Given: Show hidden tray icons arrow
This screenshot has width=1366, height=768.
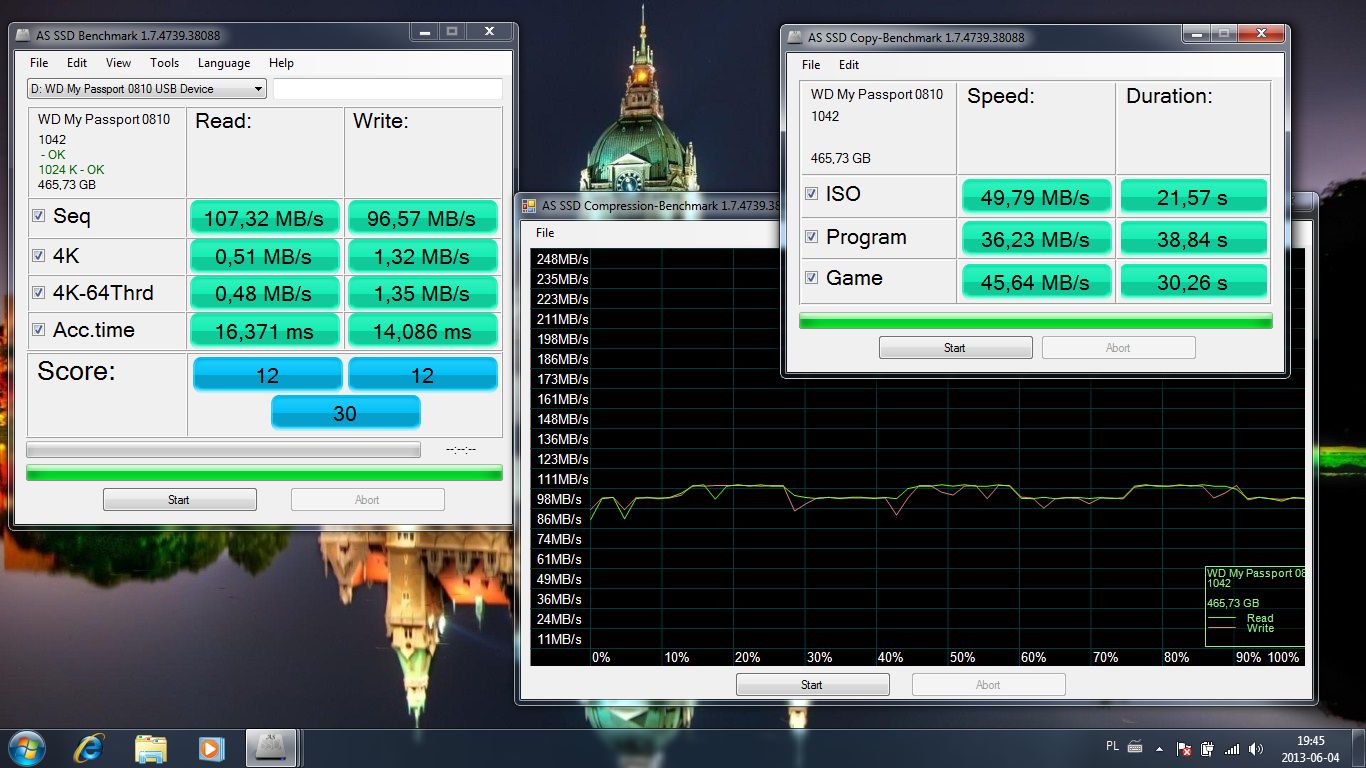Looking at the screenshot, I should click(1160, 748).
